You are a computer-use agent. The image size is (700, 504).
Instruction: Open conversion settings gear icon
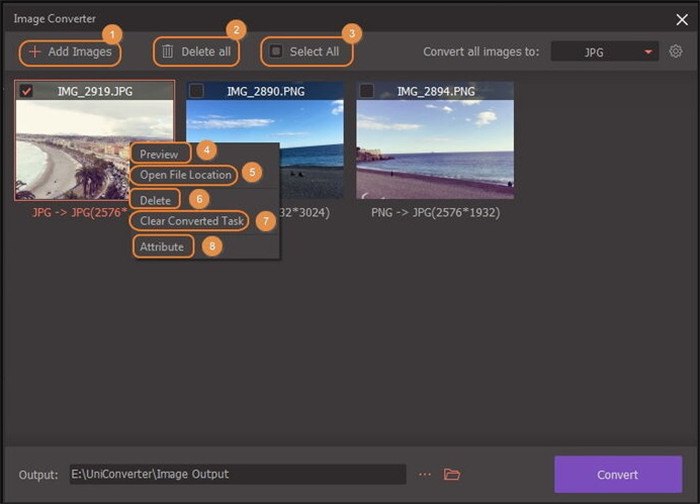pyautogui.click(x=676, y=52)
